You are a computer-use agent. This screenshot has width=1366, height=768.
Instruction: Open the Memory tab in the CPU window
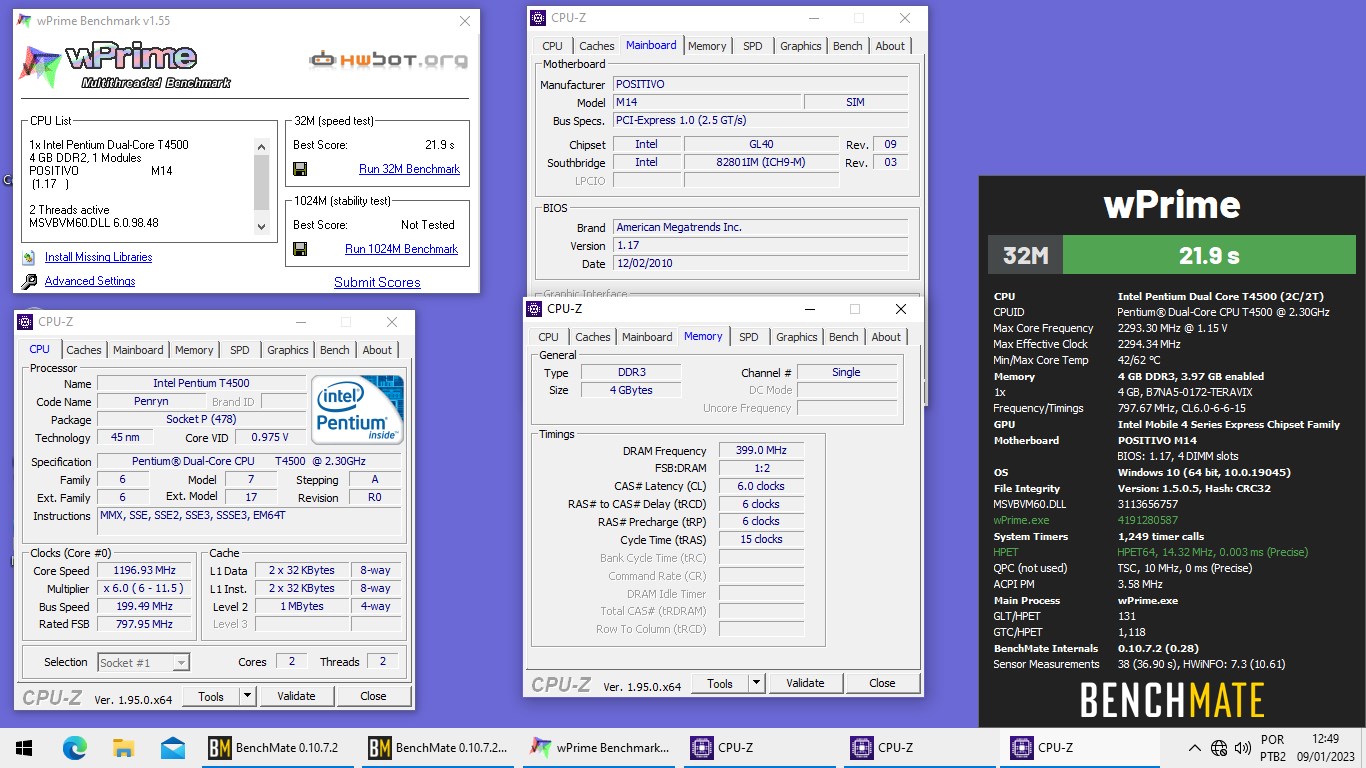(x=194, y=350)
